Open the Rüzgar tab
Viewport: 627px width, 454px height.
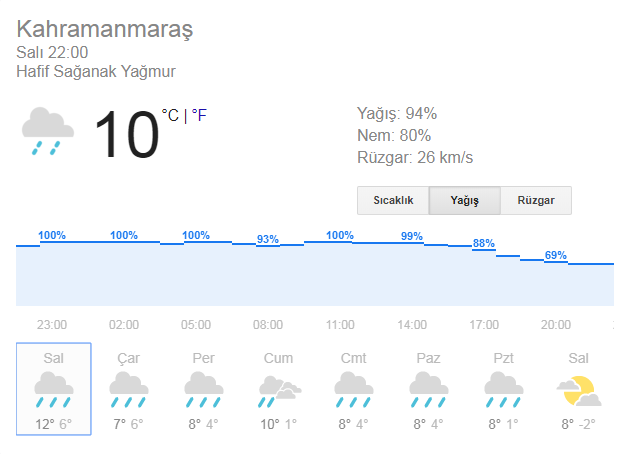tap(536, 200)
